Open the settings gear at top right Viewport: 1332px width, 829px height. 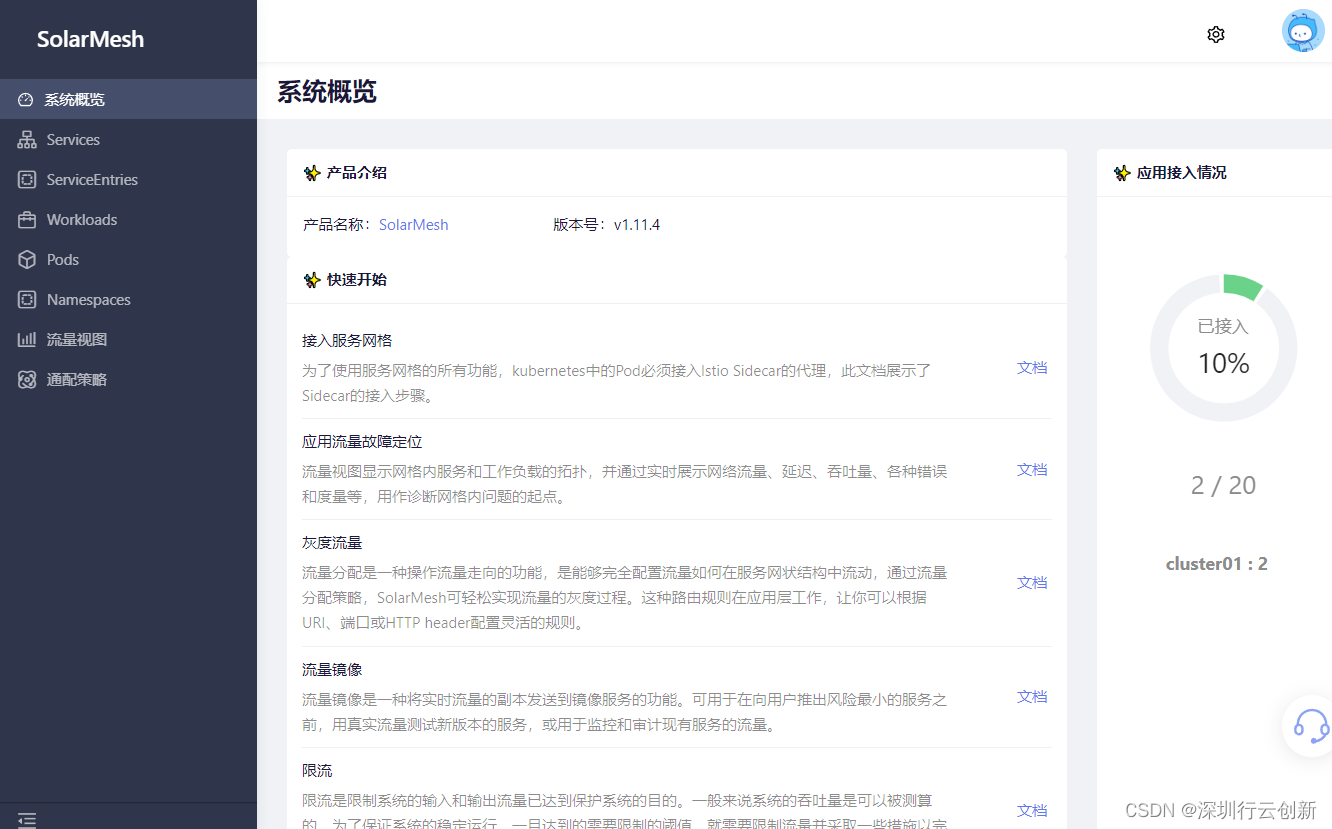(x=1215, y=33)
